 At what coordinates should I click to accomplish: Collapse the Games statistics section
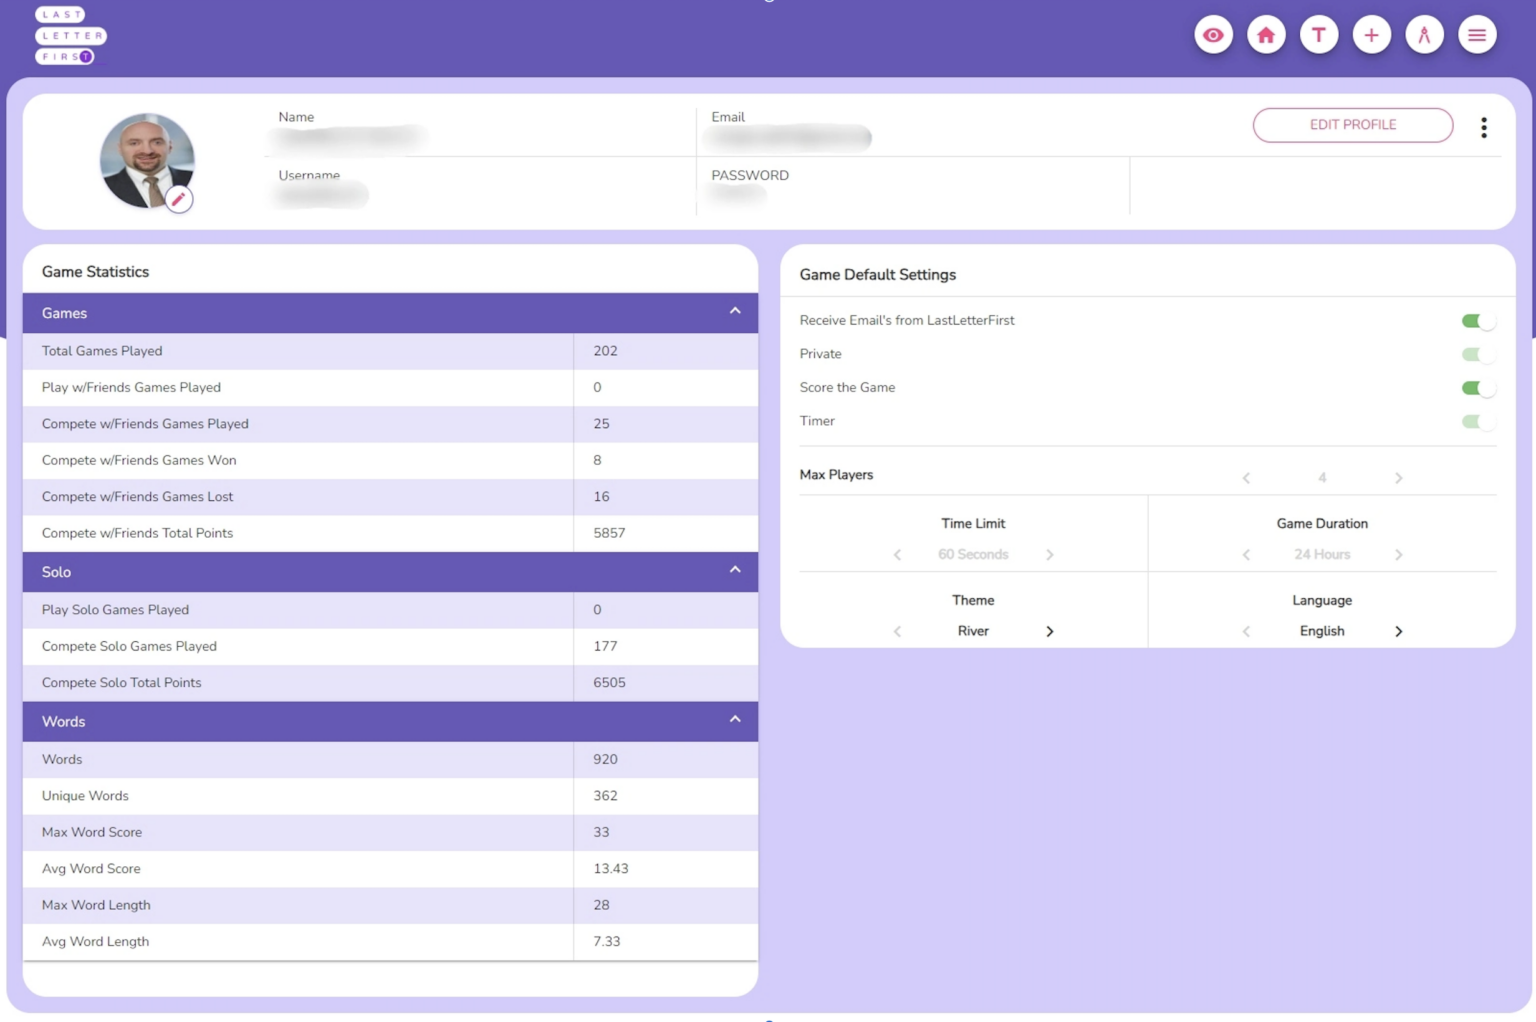coord(735,312)
